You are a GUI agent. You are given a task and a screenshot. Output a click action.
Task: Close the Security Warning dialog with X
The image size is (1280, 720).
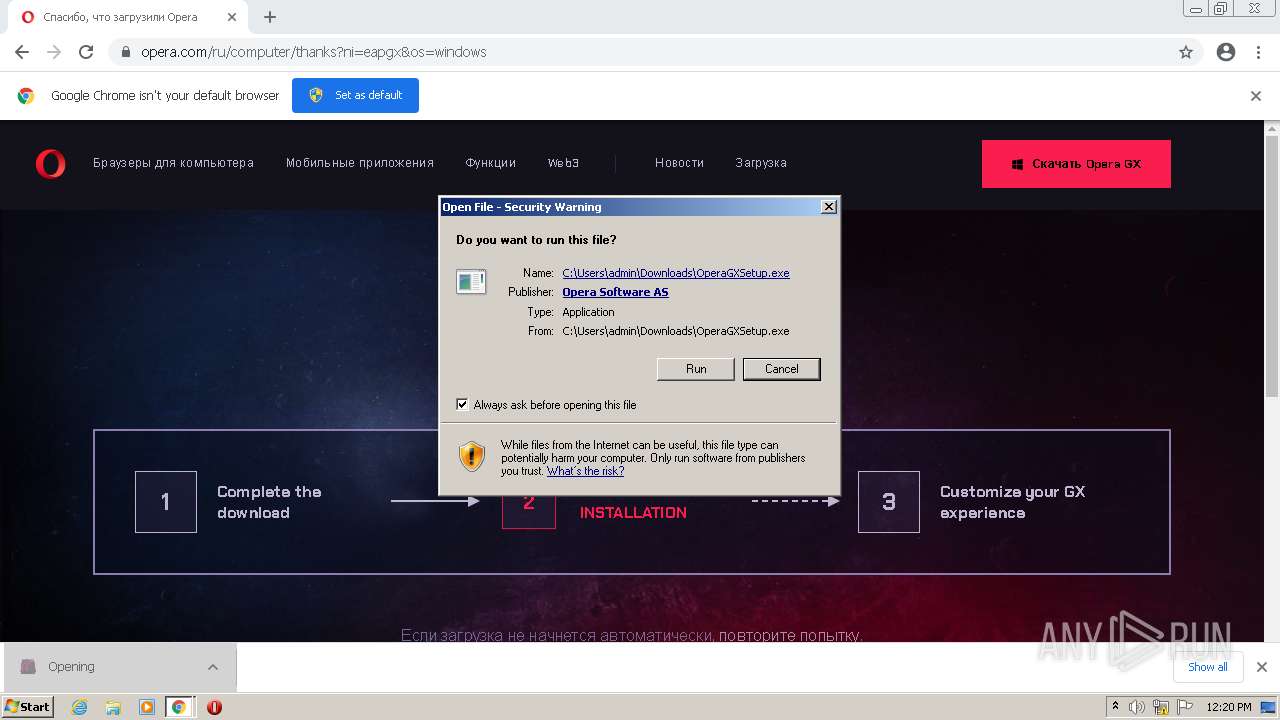pyautogui.click(x=828, y=207)
